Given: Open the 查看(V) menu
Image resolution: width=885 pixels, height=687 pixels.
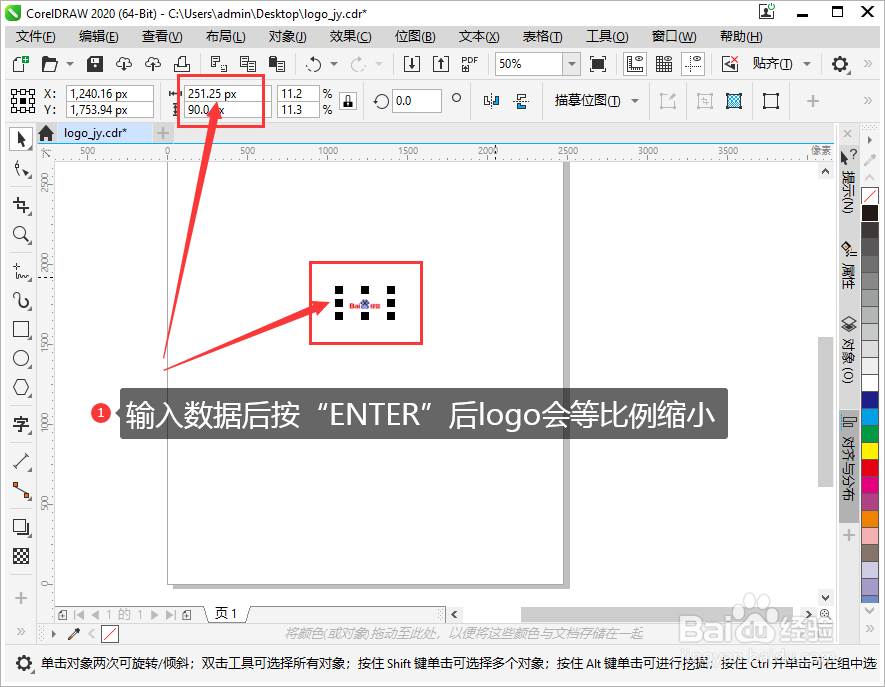Looking at the screenshot, I should 162,37.
